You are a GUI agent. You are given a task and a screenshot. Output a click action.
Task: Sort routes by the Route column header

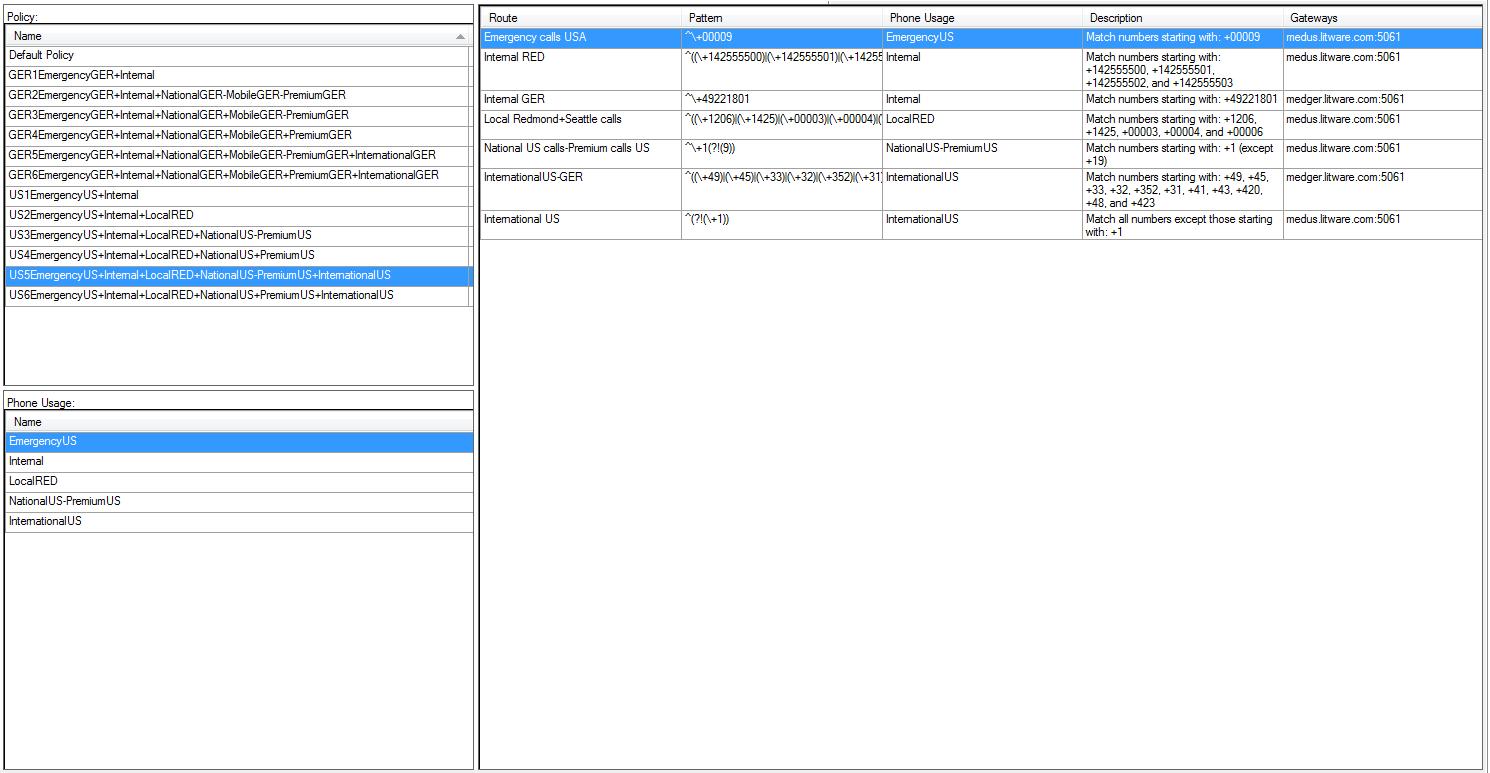point(581,18)
